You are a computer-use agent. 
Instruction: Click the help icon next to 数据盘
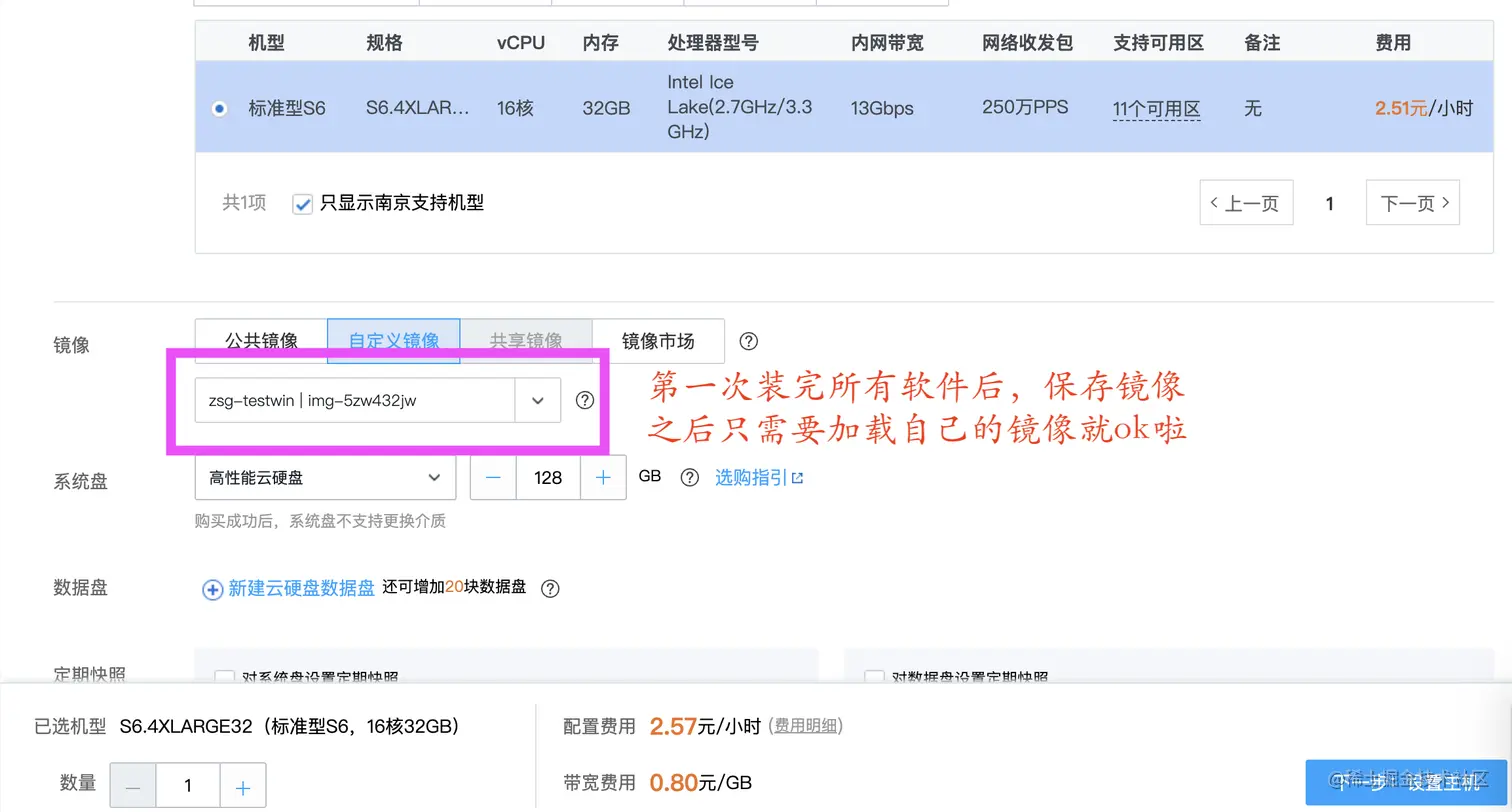(550, 589)
